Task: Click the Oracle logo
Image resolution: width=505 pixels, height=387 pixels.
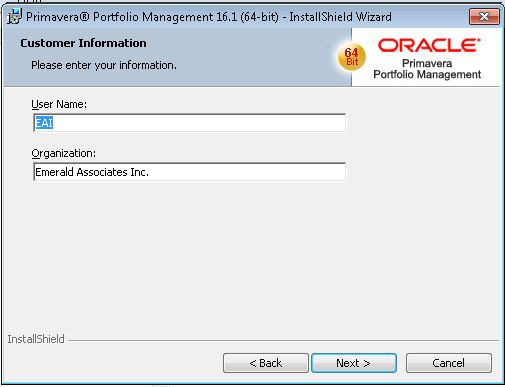Action: point(429,45)
